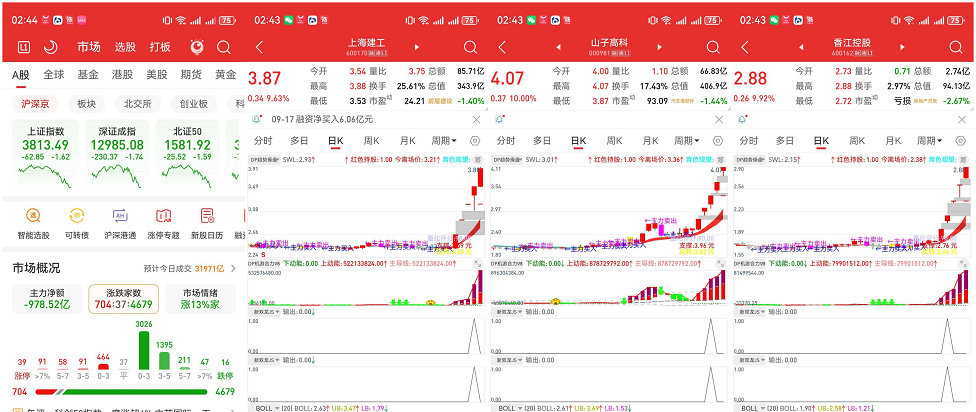This screenshot has height=412, width=976.
Task: Switch 上海建工 chart to 分时
Action: pos(263,141)
